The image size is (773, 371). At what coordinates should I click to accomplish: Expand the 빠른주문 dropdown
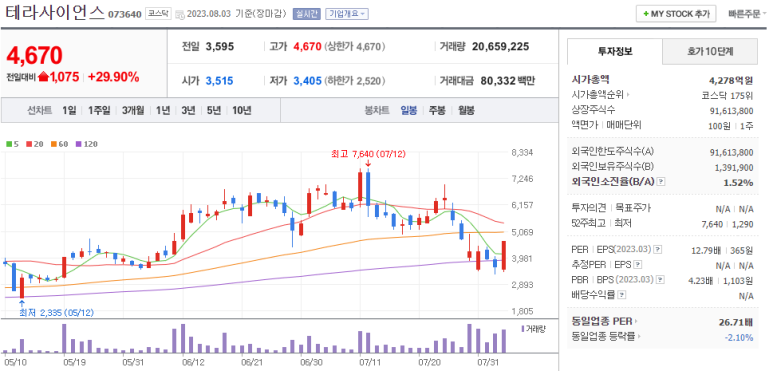coord(747,14)
